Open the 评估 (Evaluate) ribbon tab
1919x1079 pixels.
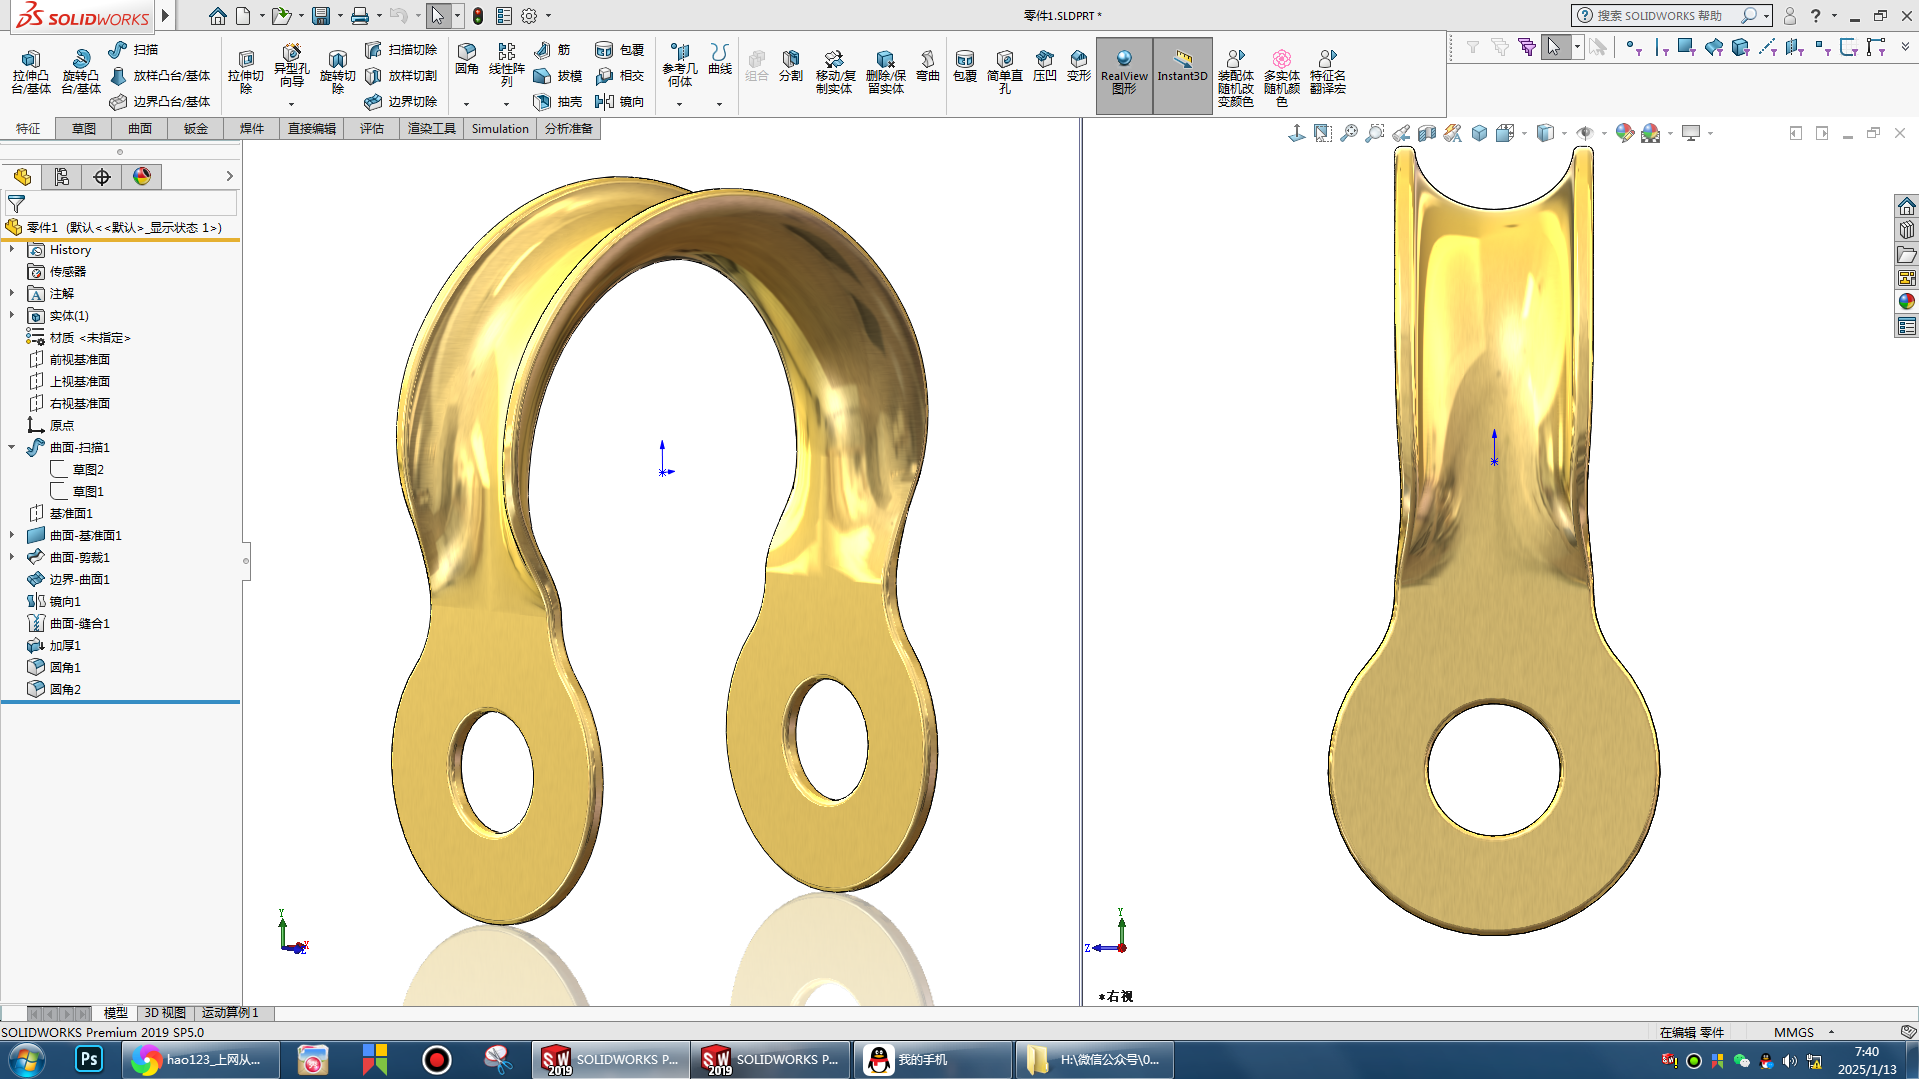pyautogui.click(x=372, y=129)
